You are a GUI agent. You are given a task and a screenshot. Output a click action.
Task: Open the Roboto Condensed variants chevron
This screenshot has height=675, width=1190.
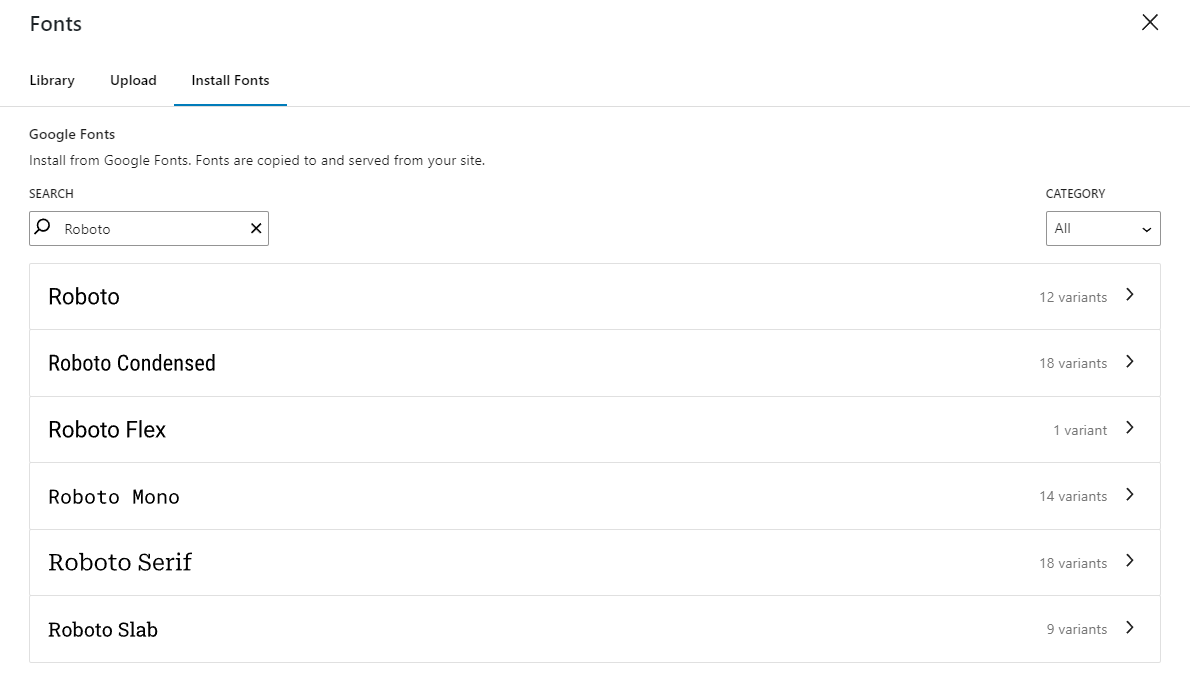(1130, 362)
